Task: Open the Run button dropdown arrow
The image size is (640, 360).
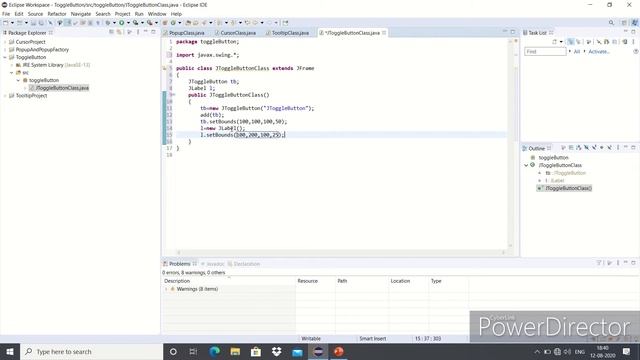Action: [x=128, y=23]
